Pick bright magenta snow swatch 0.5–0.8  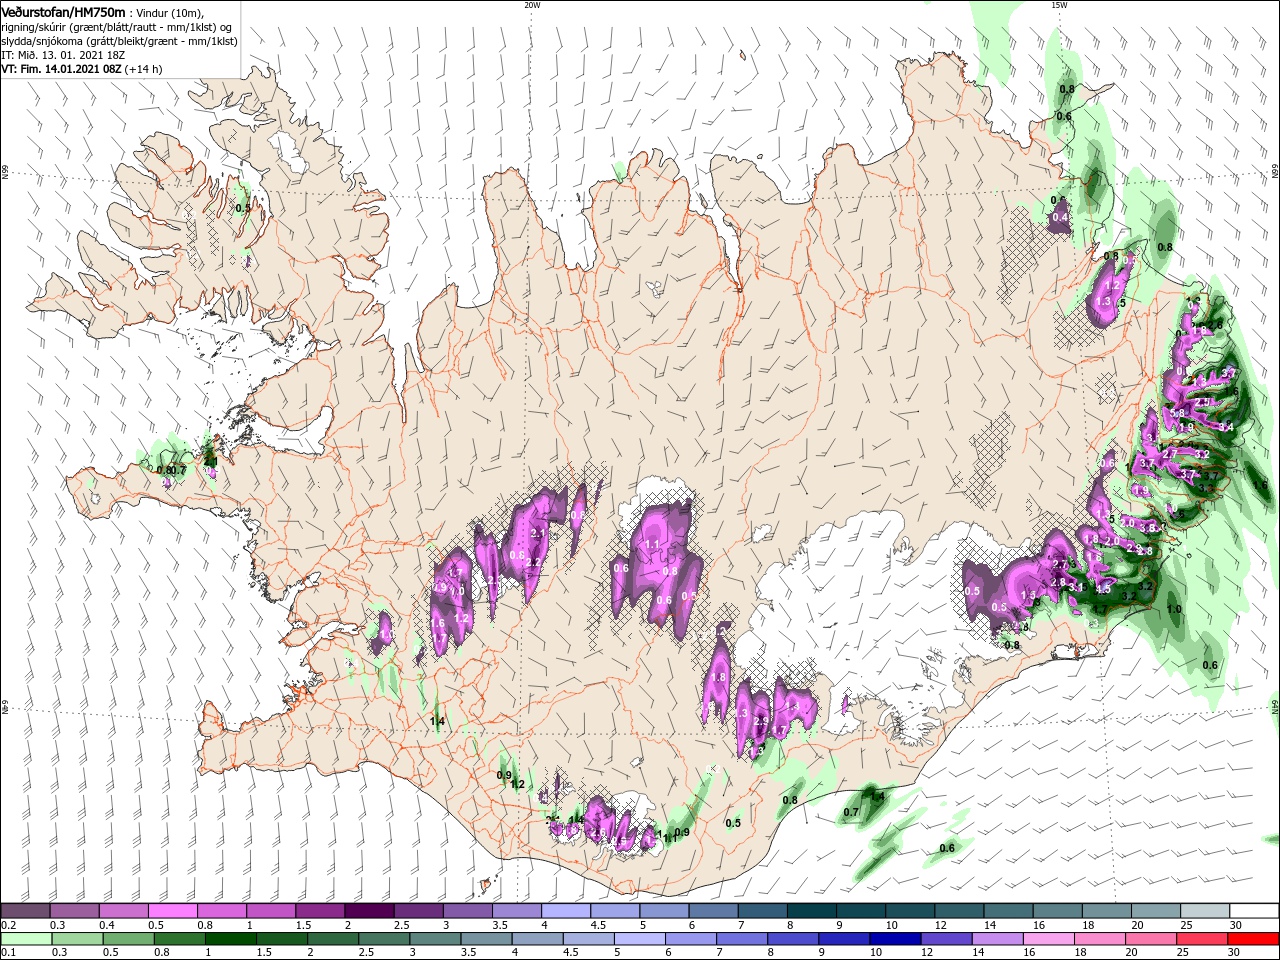click(172, 911)
